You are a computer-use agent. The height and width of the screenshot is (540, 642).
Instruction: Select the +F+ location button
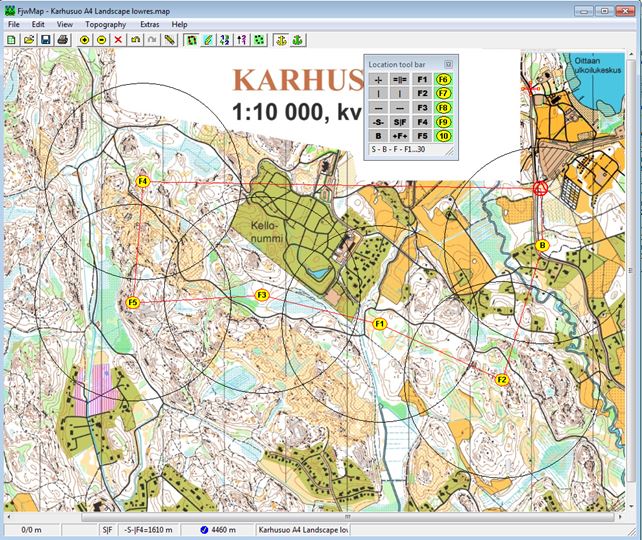[400, 136]
